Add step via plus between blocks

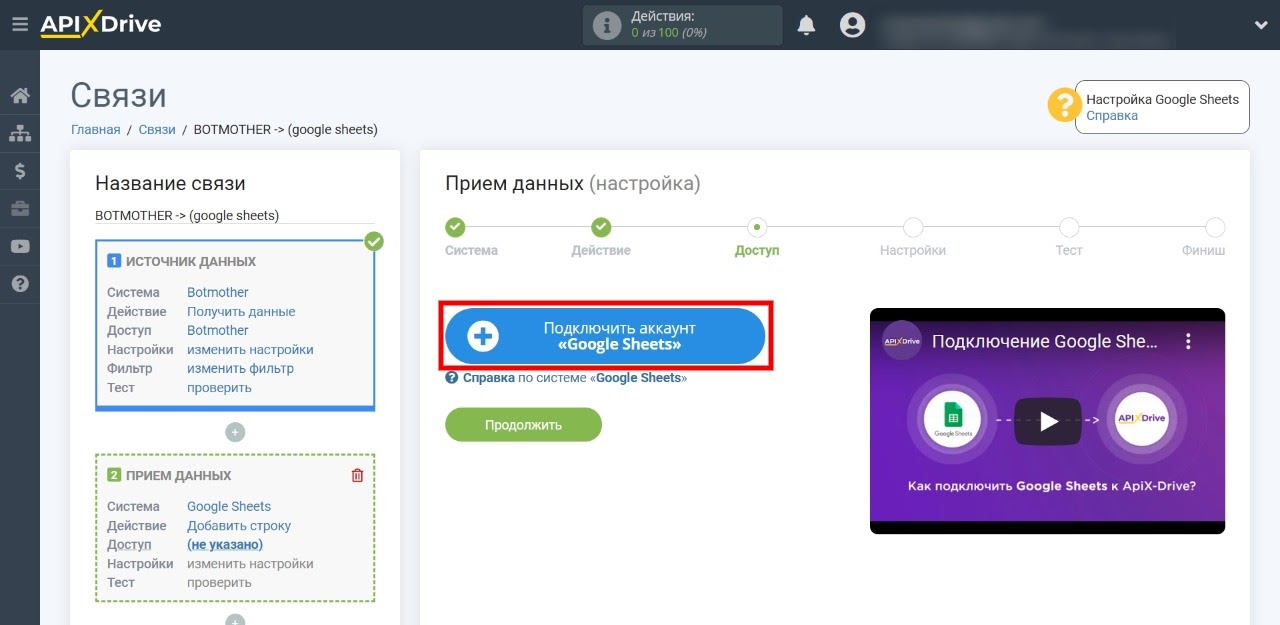(x=235, y=432)
